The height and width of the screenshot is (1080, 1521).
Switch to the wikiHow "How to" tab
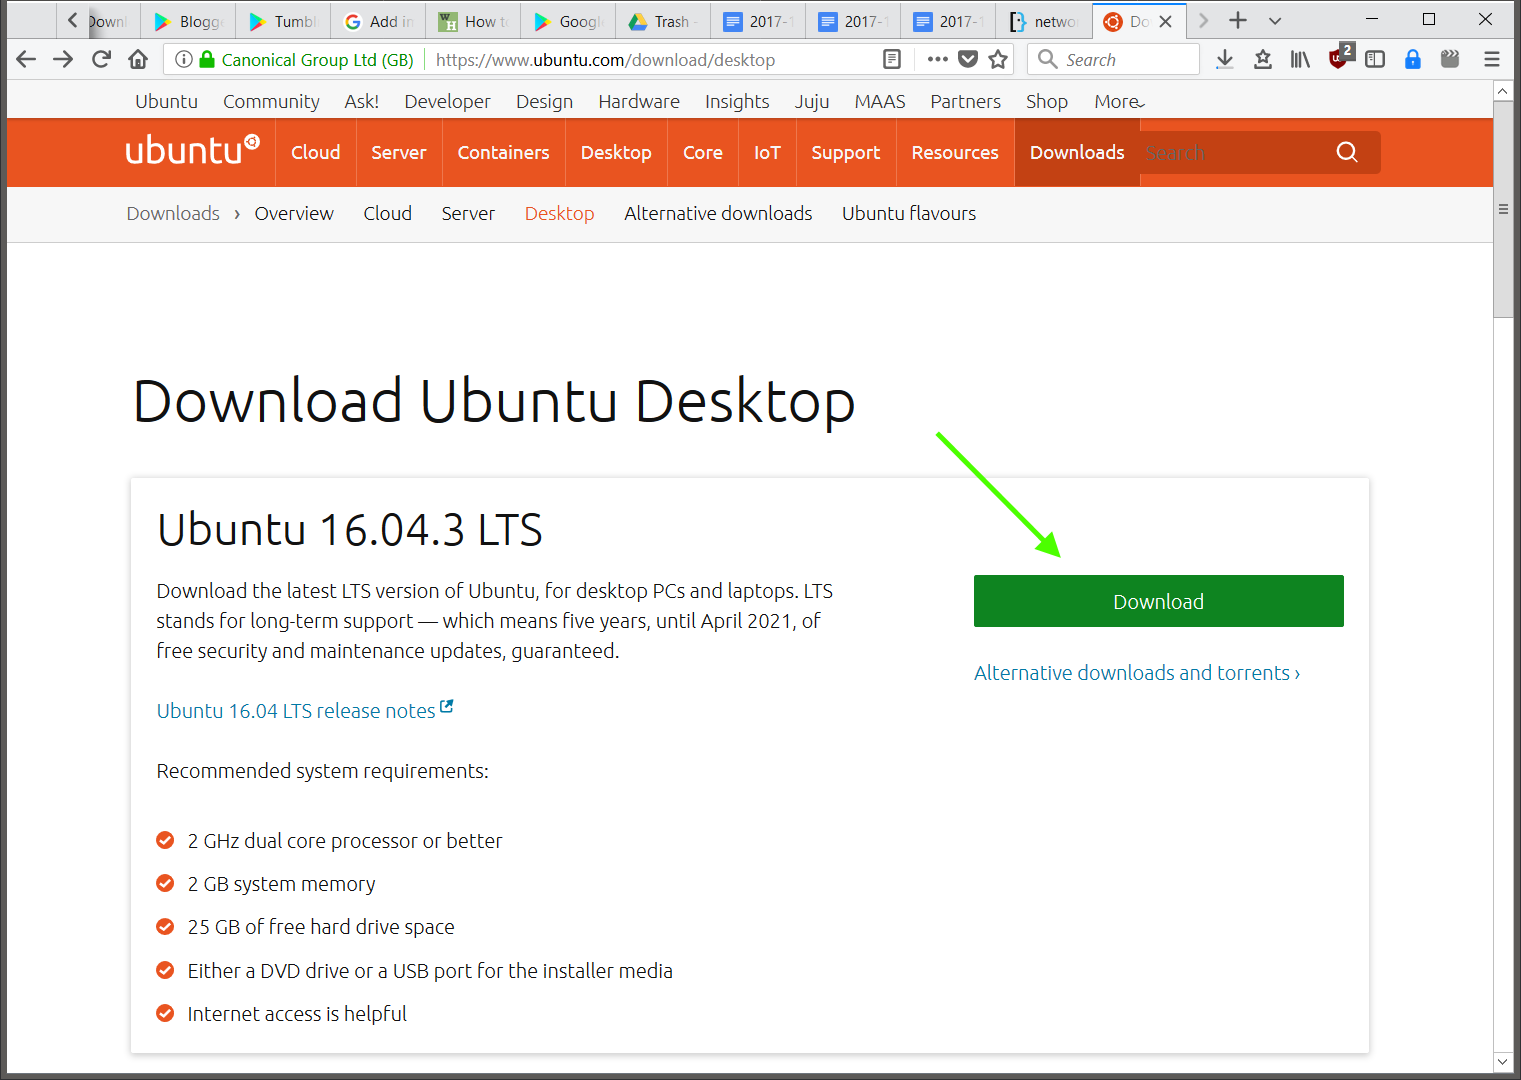pos(474,21)
